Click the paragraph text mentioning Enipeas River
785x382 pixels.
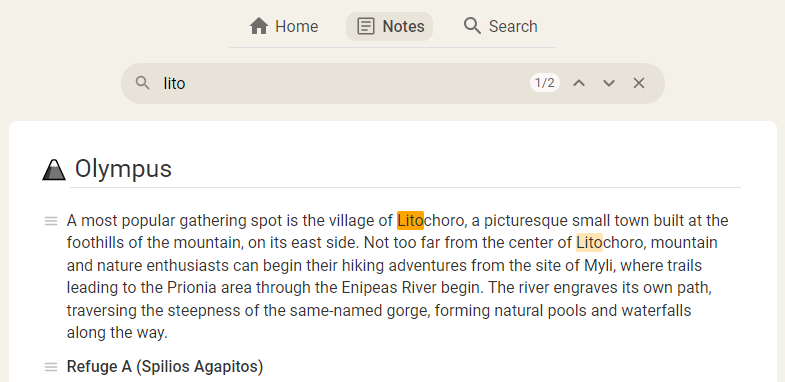(x=398, y=276)
